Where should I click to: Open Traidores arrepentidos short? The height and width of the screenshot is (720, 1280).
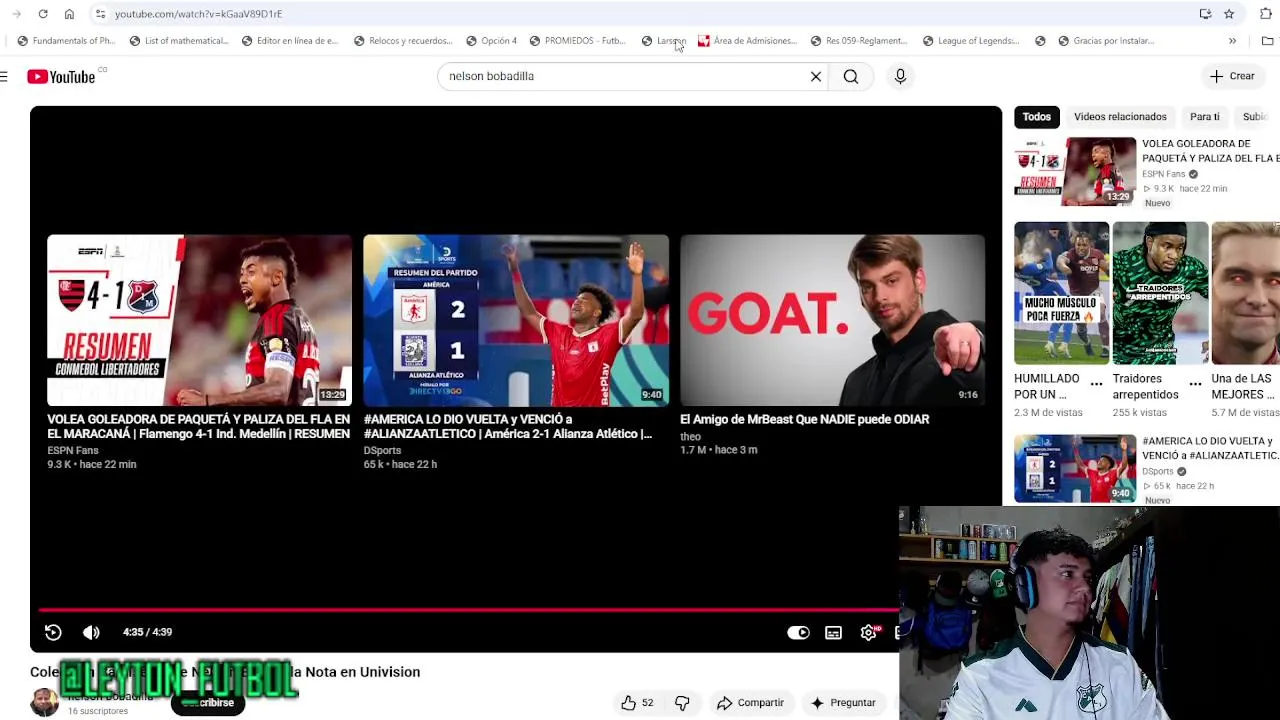(x=1160, y=293)
